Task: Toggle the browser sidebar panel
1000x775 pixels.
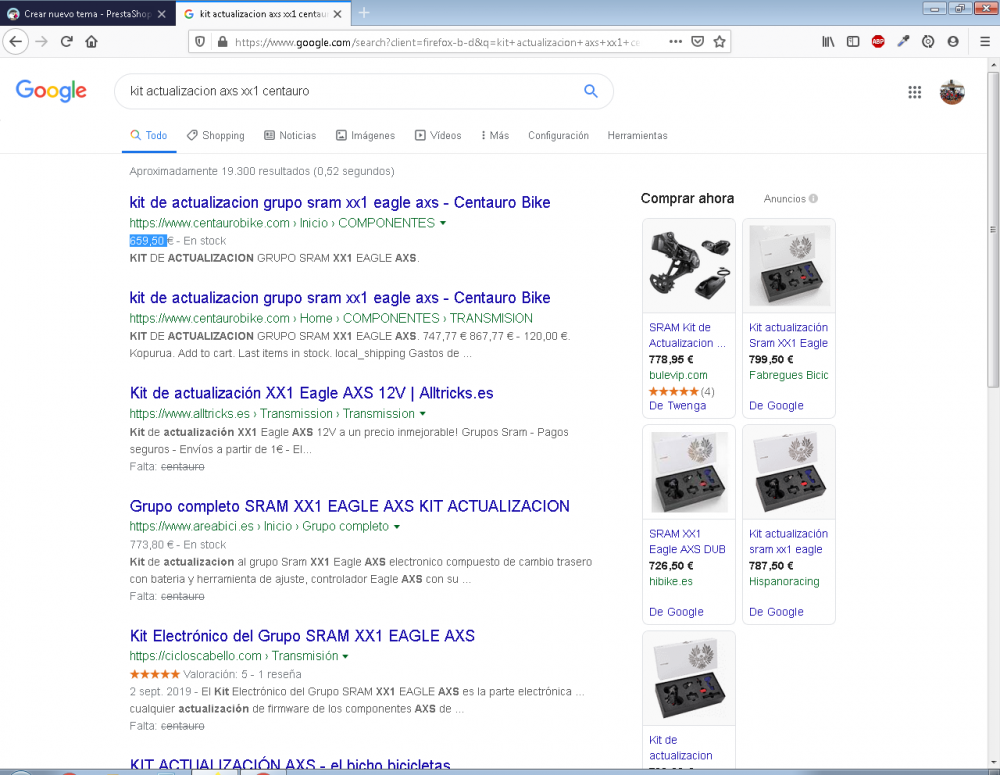Action: [x=853, y=41]
